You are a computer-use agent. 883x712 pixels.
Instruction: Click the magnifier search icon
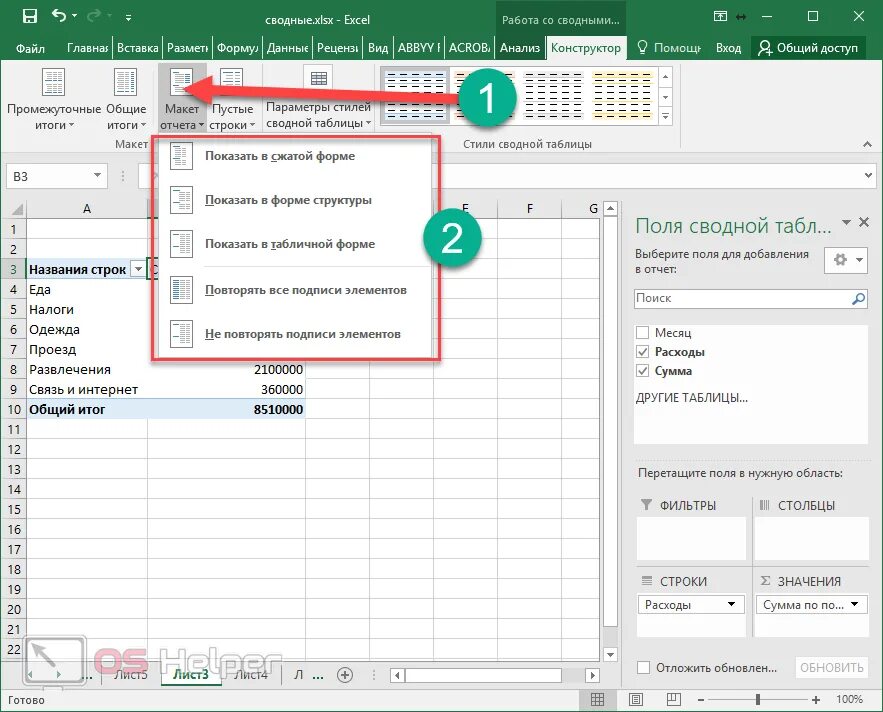pos(858,299)
